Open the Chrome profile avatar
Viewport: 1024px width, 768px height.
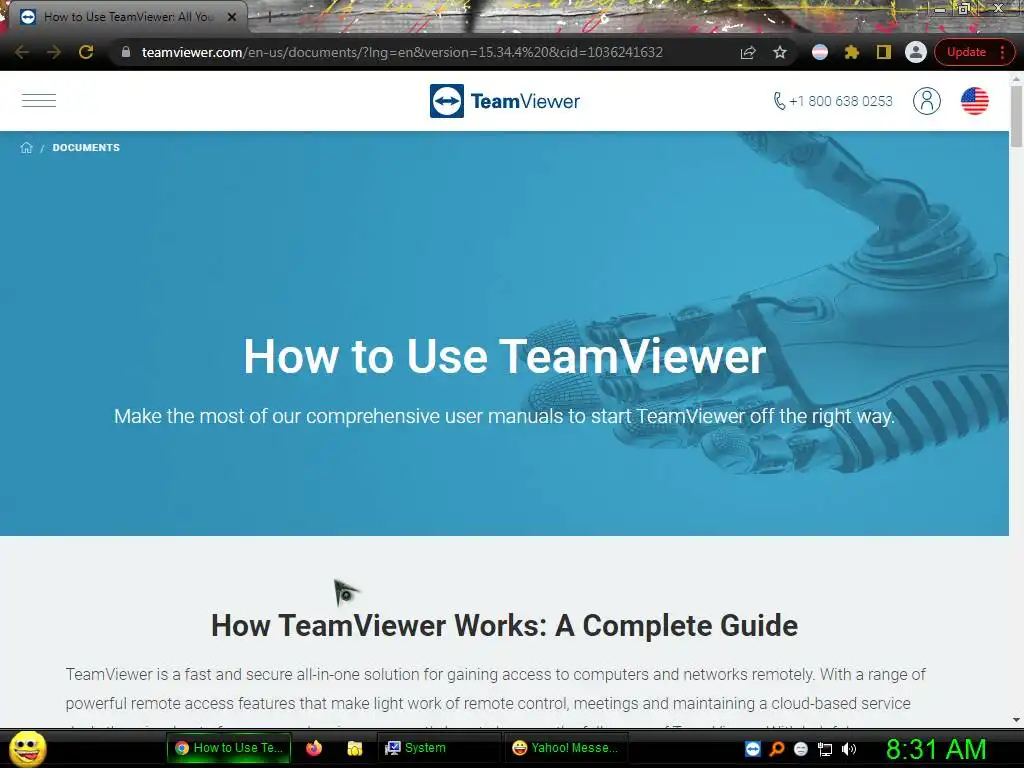[916, 52]
